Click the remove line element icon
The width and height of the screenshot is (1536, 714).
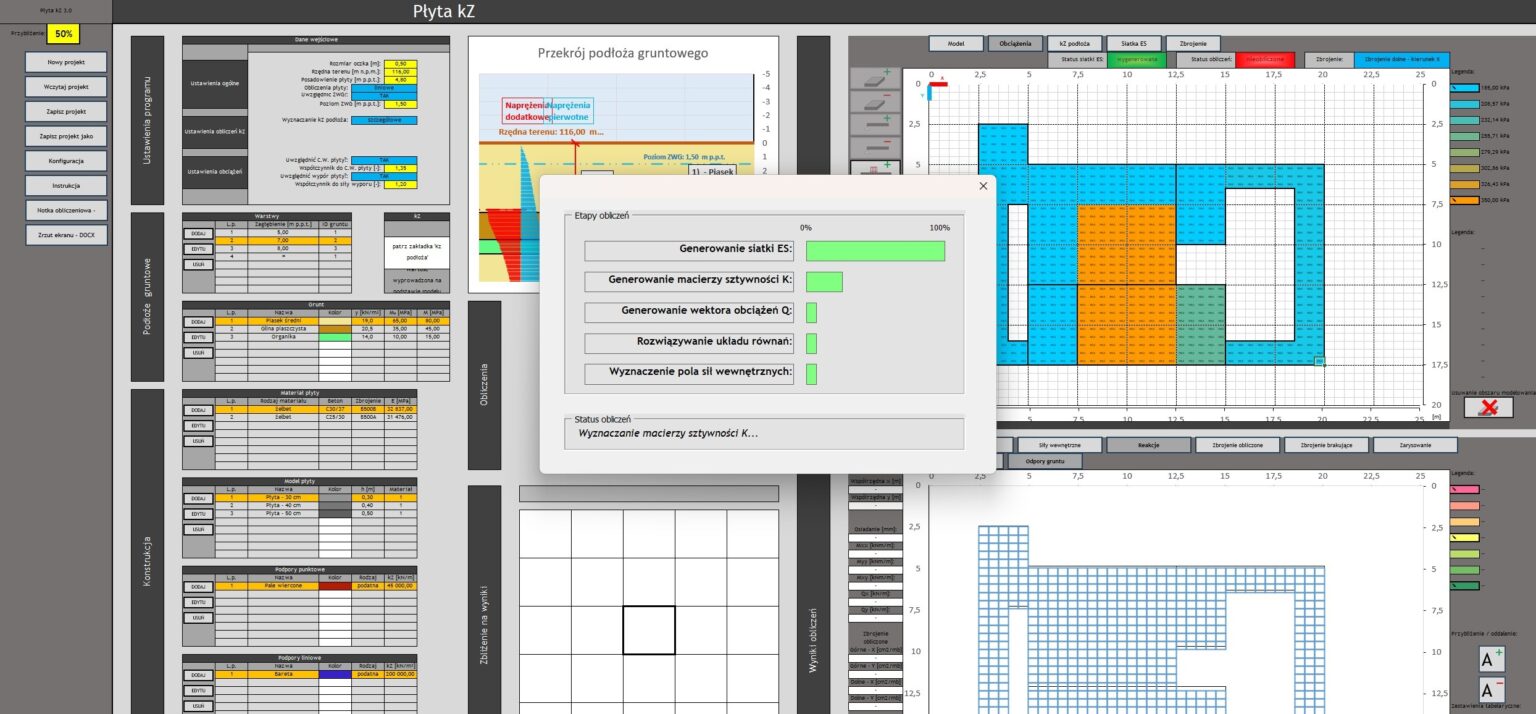(x=872, y=148)
